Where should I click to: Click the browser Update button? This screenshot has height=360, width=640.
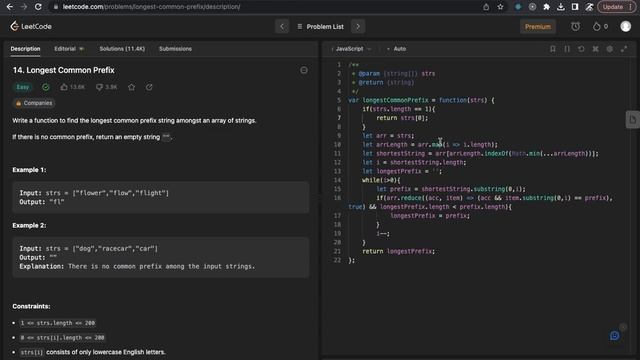616,7
